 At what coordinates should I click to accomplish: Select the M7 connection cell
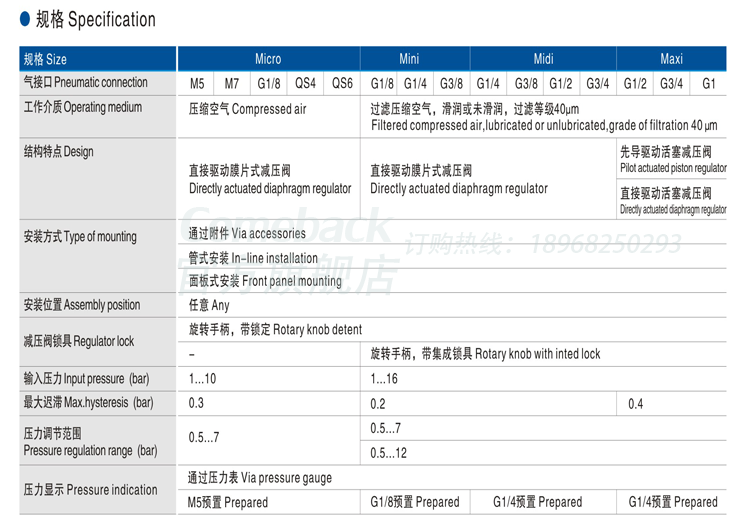[232, 84]
